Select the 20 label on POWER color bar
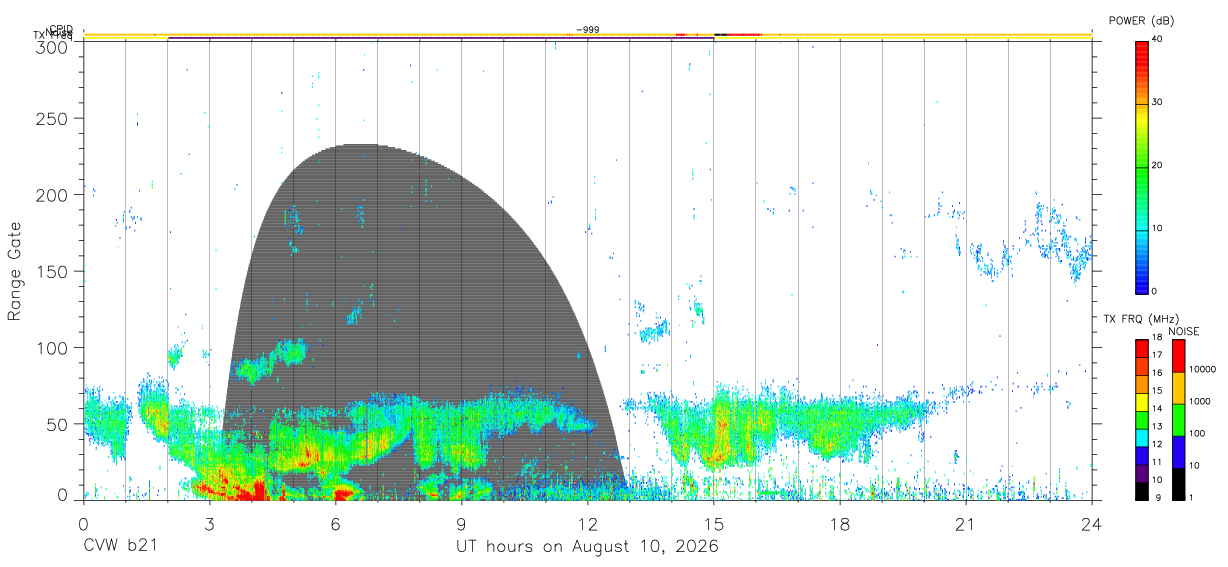The width and height of the screenshot is (1228, 567). [x=1158, y=165]
